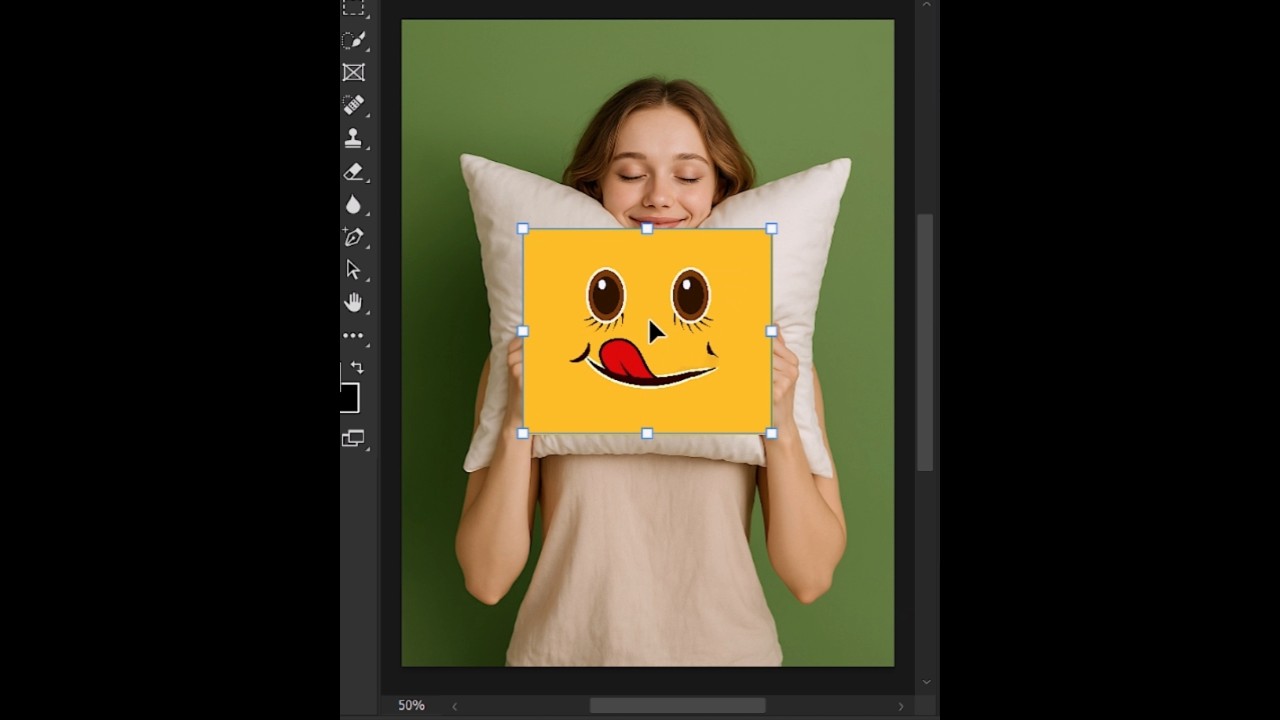Image resolution: width=1280 pixels, height=720 pixels.
Task: Click the top-middle transform handle
Action: tap(647, 229)
